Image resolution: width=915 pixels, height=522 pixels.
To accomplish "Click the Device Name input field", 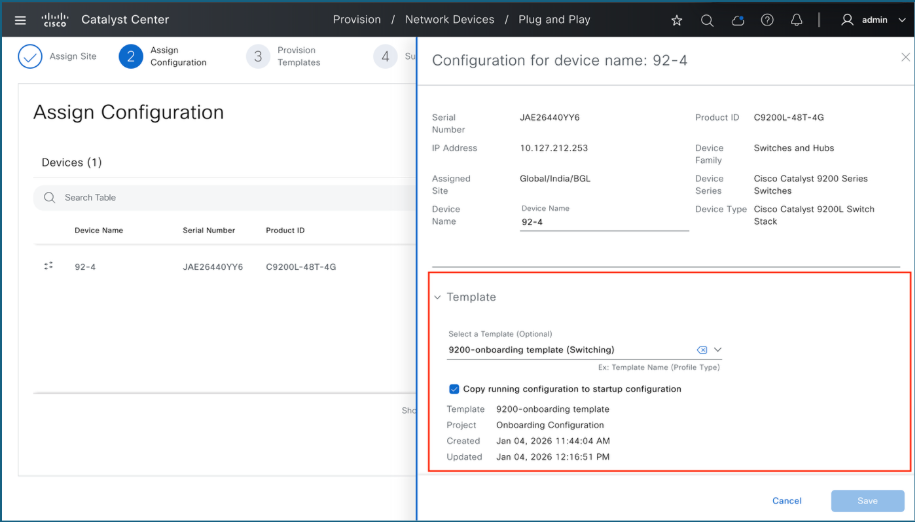I will (x=604, y=222).
